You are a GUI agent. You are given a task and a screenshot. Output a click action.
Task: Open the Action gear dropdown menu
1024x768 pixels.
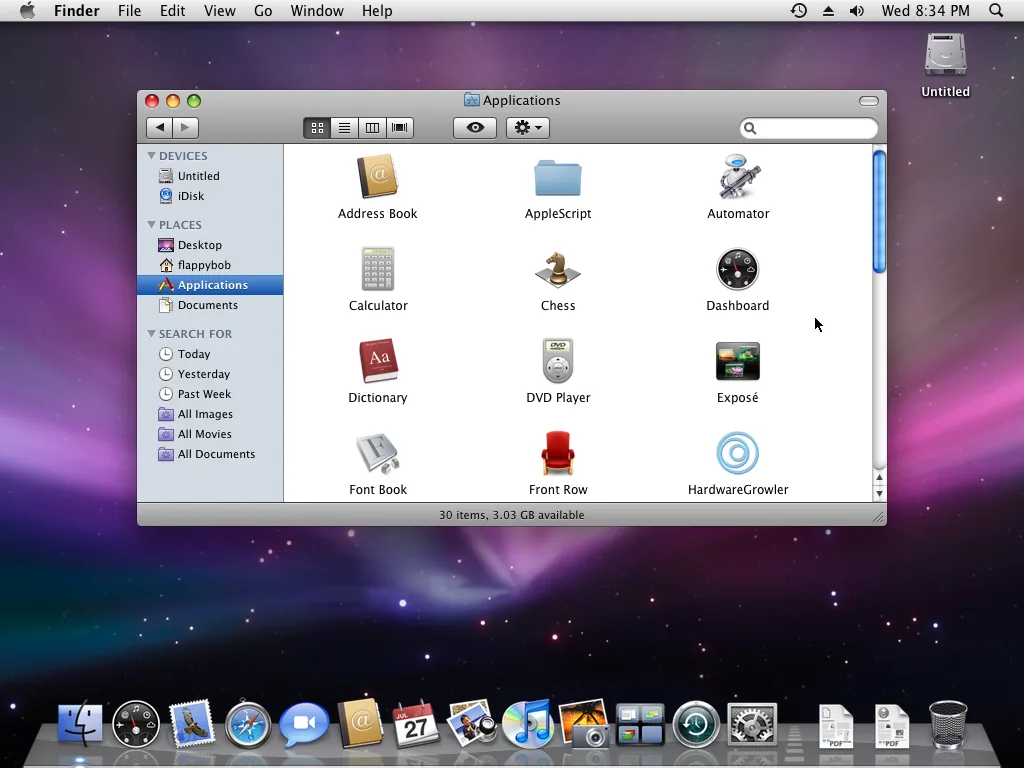coord(528,128)
